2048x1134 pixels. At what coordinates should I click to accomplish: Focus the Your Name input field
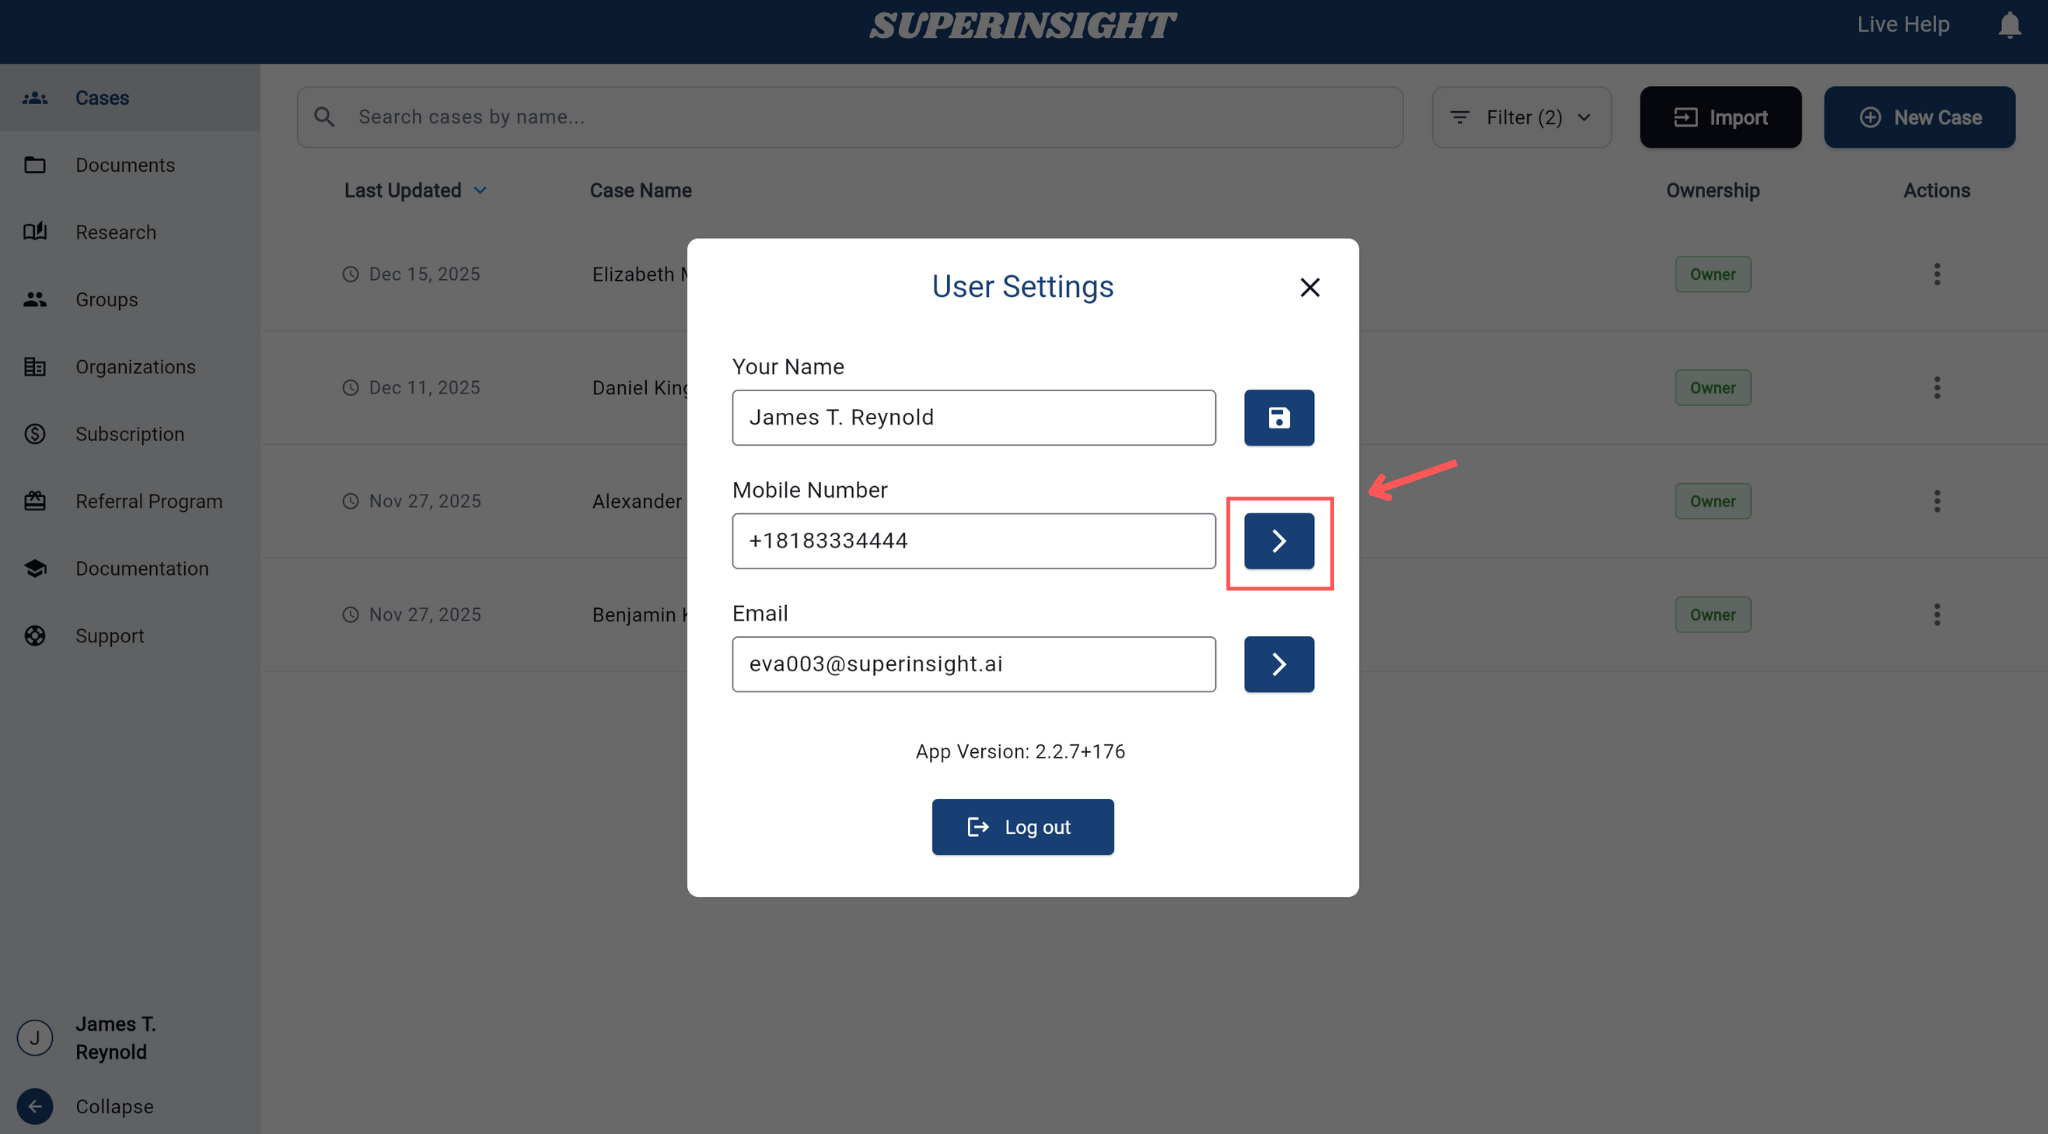pyautogui.click(x=973, y=418)
